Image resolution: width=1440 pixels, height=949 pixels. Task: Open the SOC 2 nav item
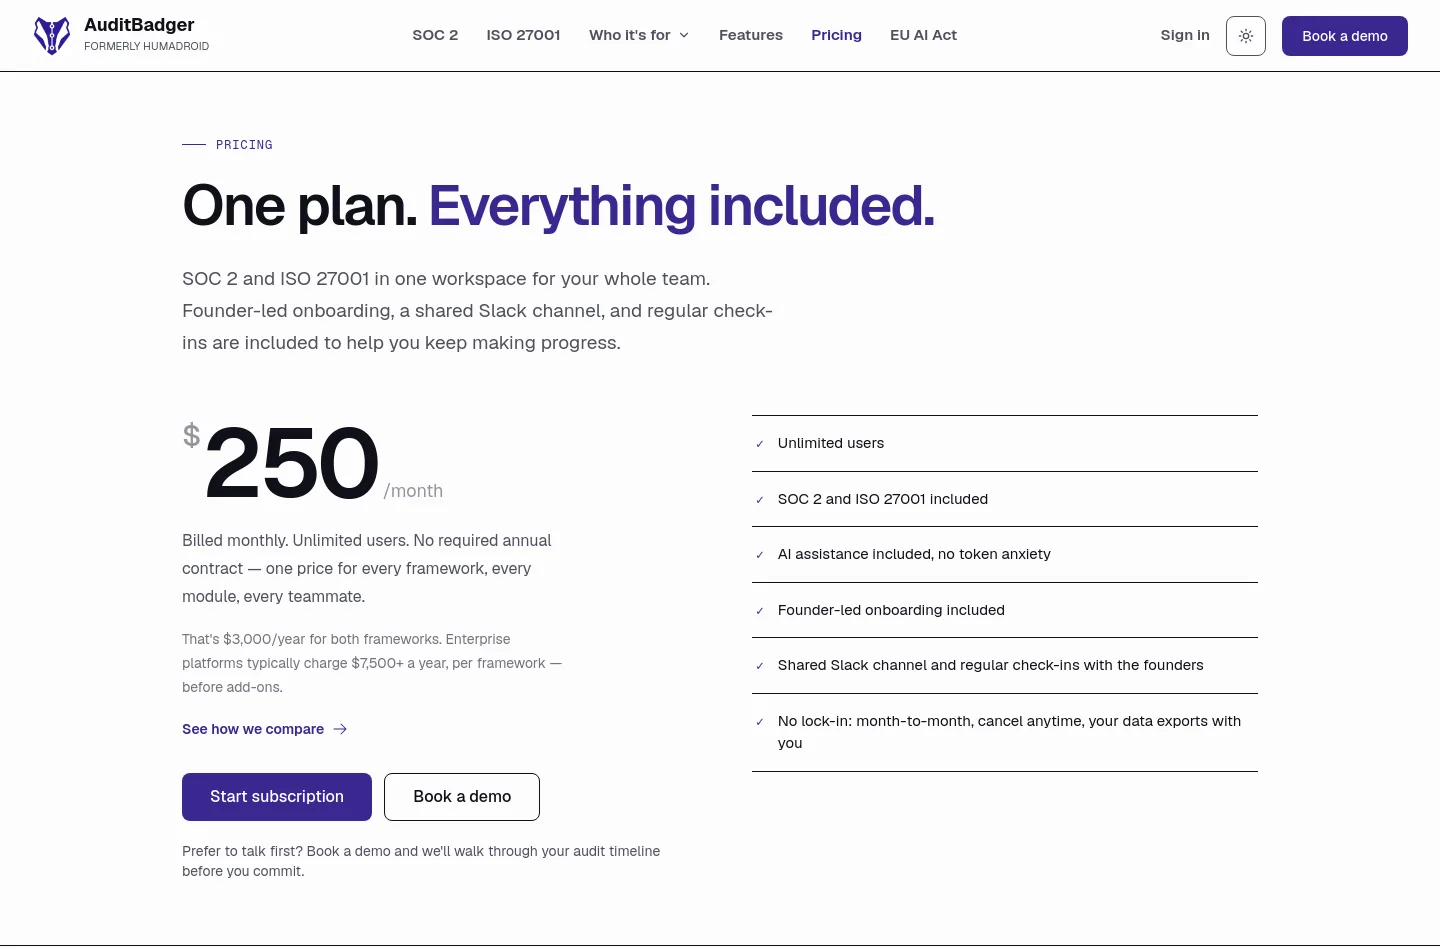[x=435, y=35]
